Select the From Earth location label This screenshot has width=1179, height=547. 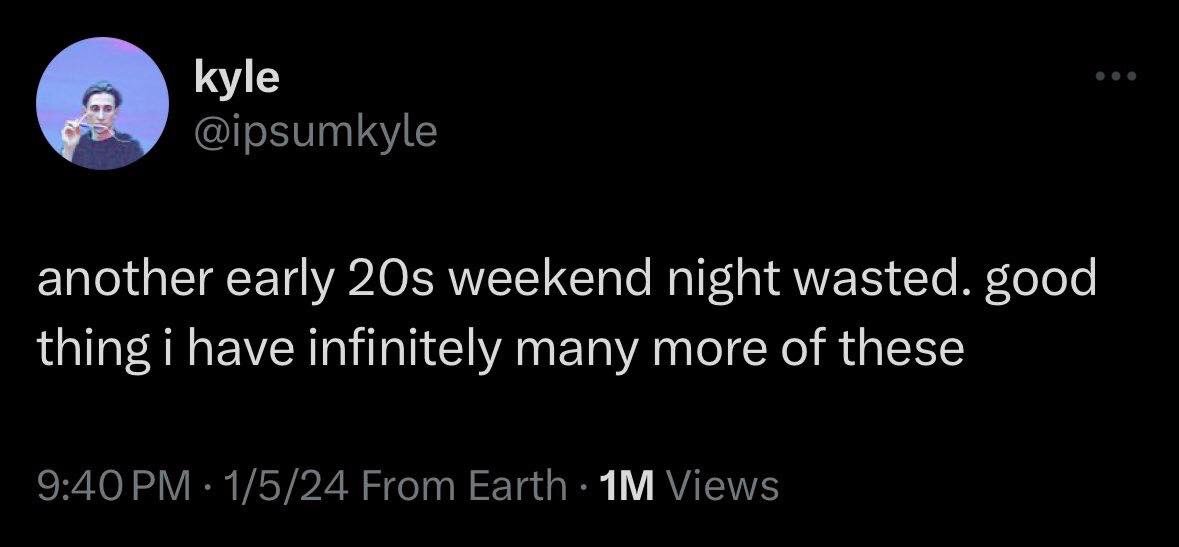click(461, 486)
